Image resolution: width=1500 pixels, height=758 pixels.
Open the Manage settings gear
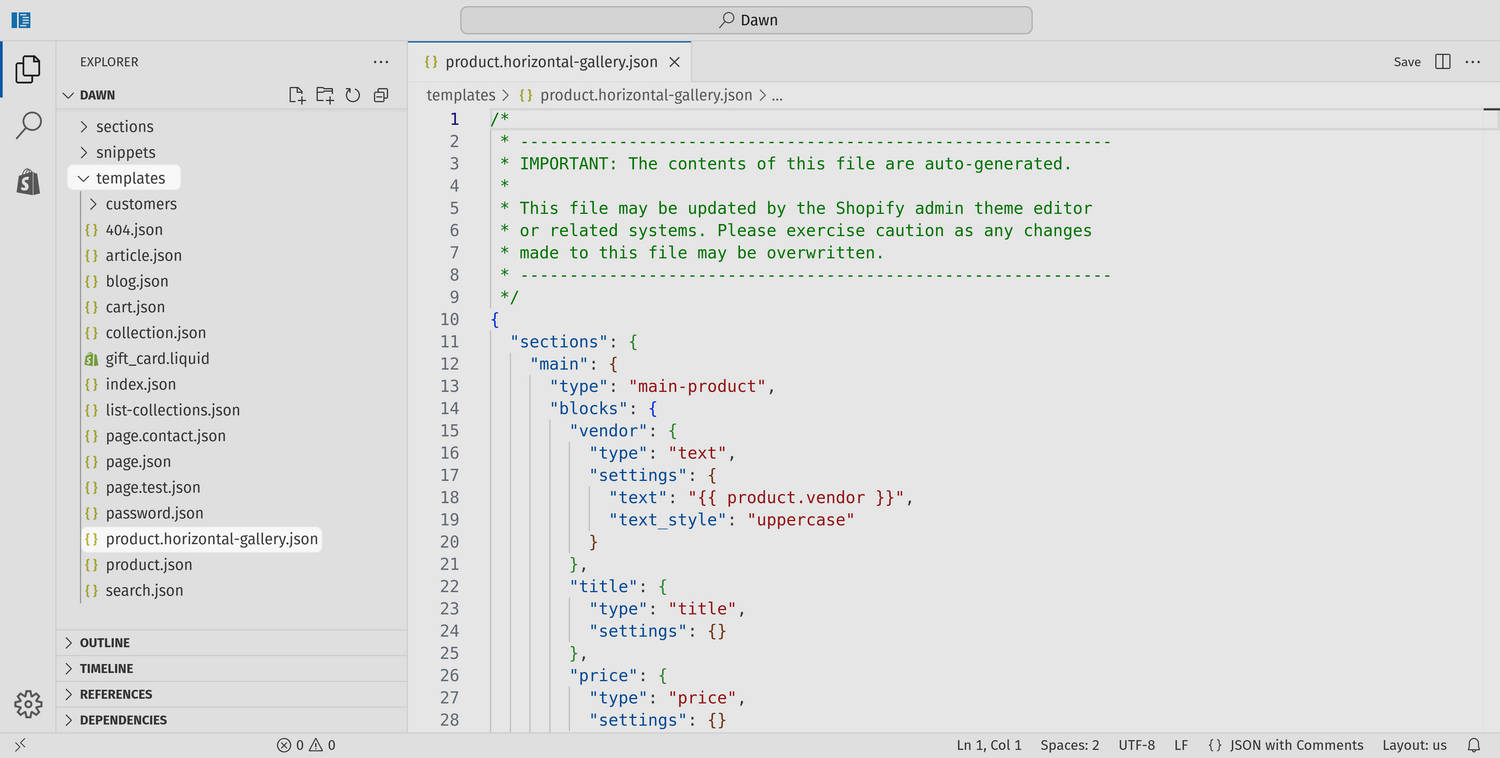point(28,704)
